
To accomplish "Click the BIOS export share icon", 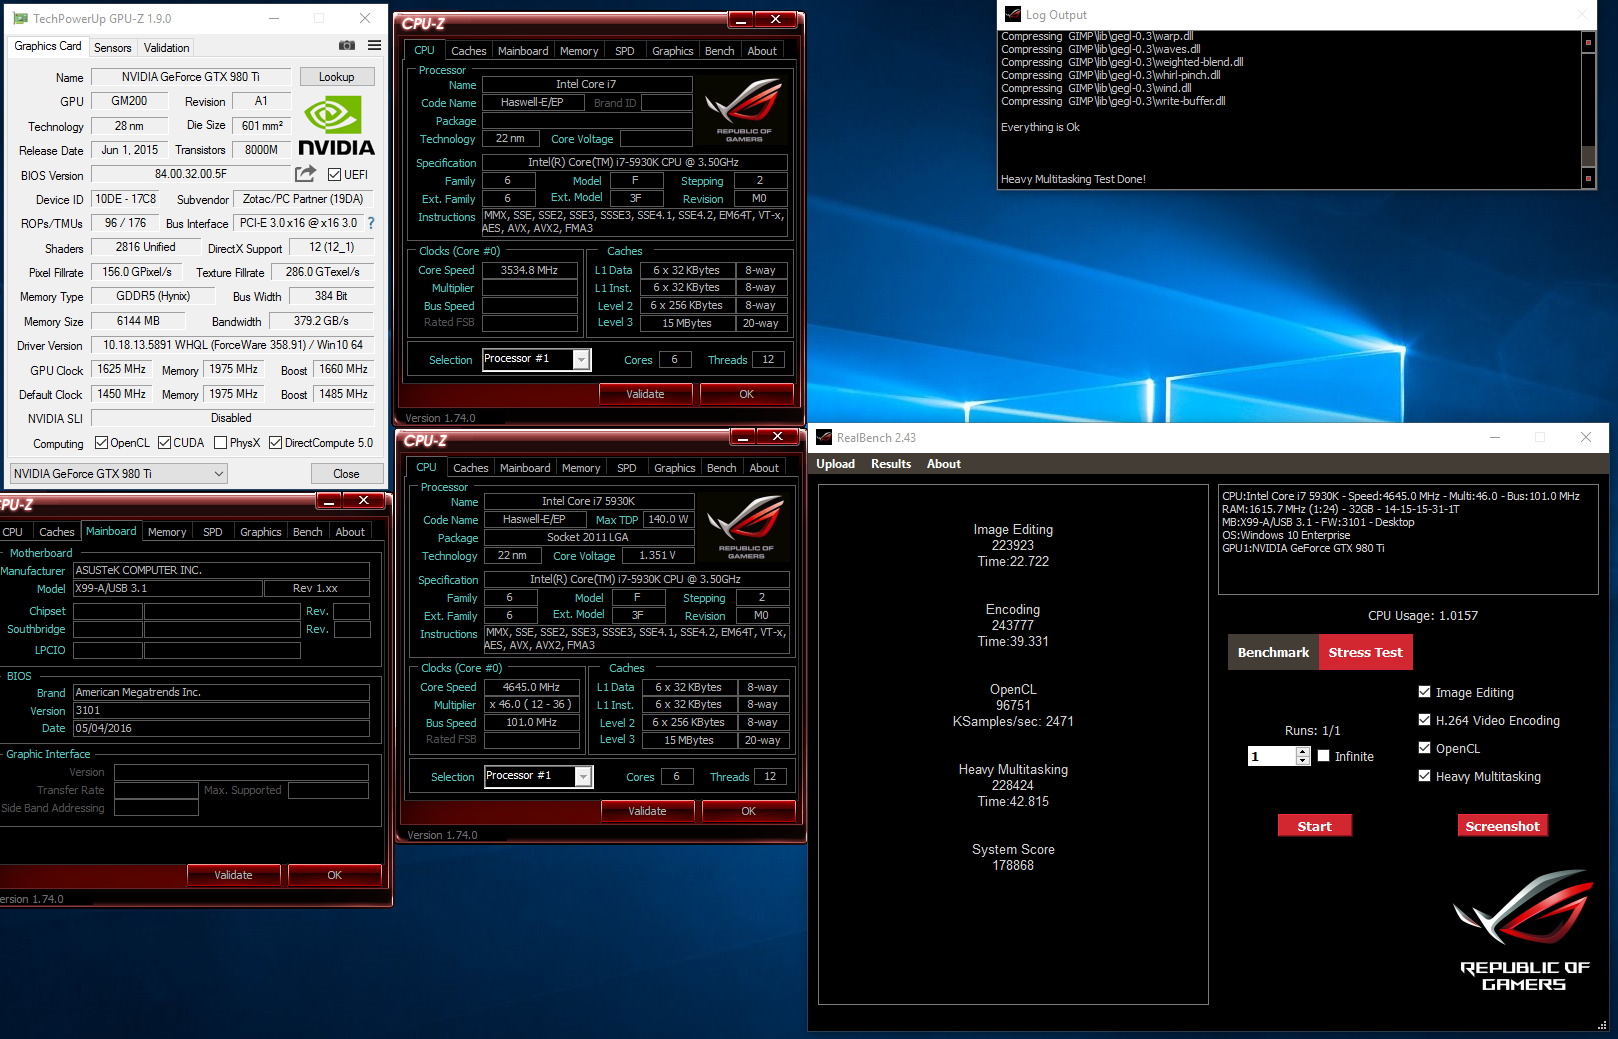I will tap(306, 174).
